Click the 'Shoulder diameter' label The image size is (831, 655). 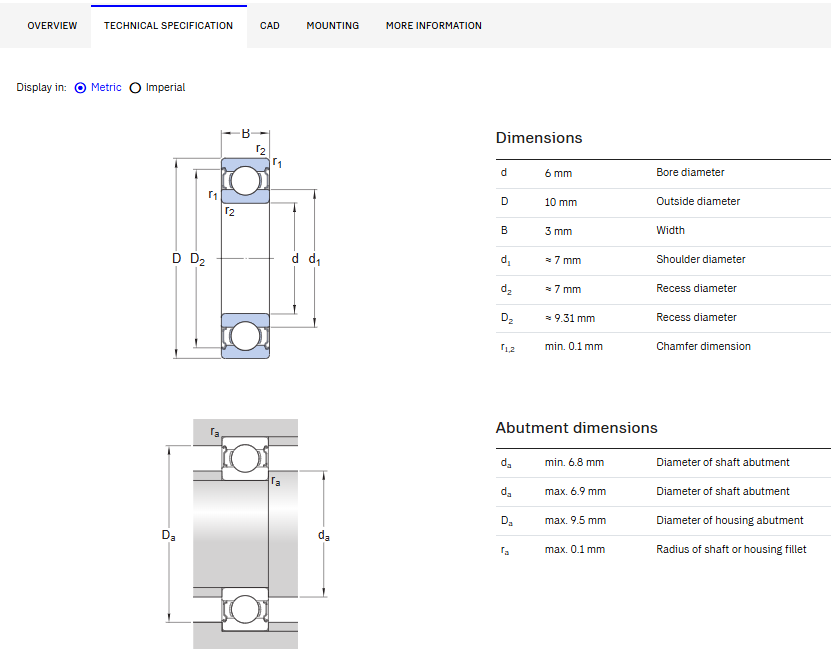point(701,259)
